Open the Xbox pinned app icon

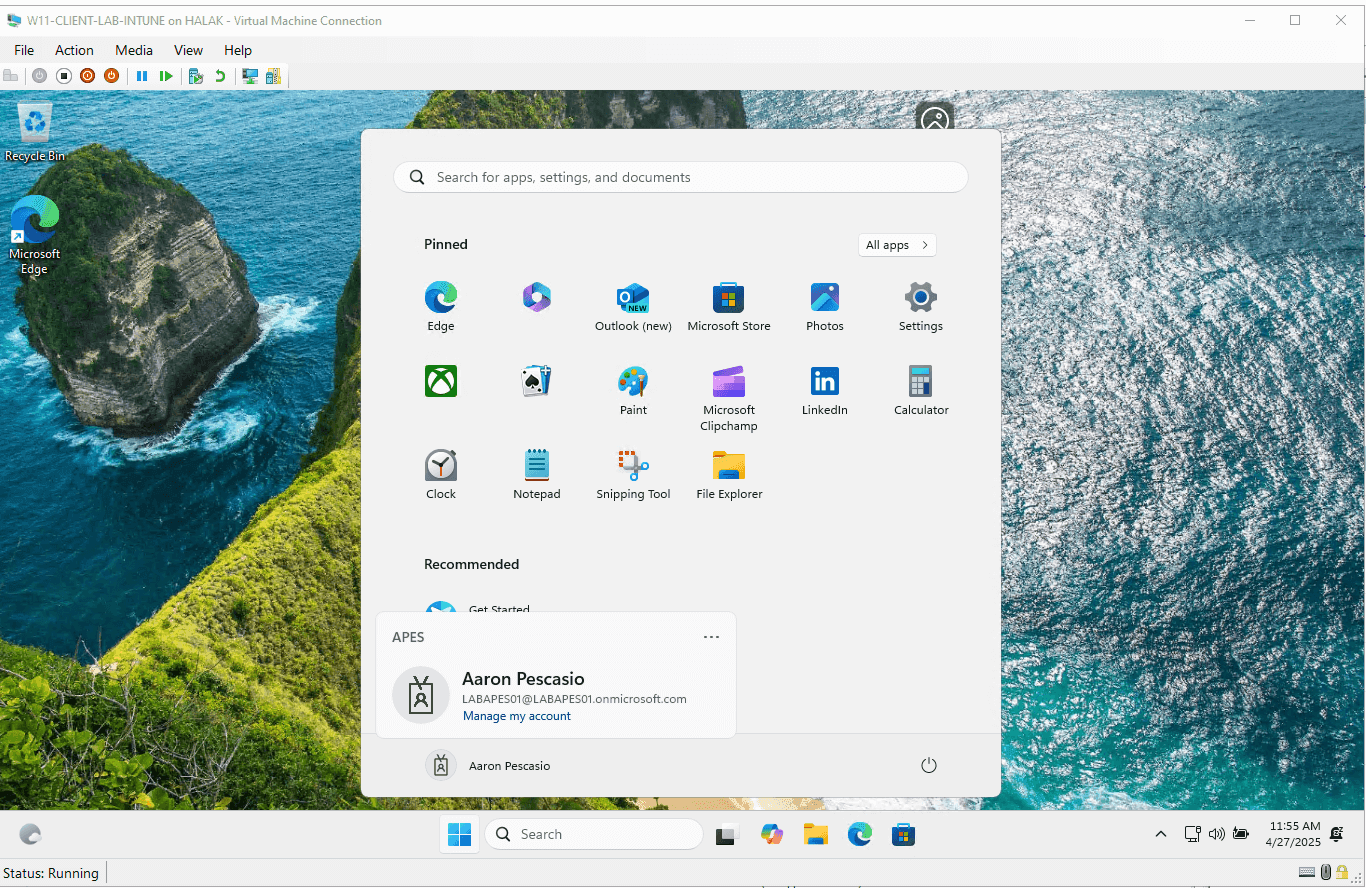click(441, 381)
